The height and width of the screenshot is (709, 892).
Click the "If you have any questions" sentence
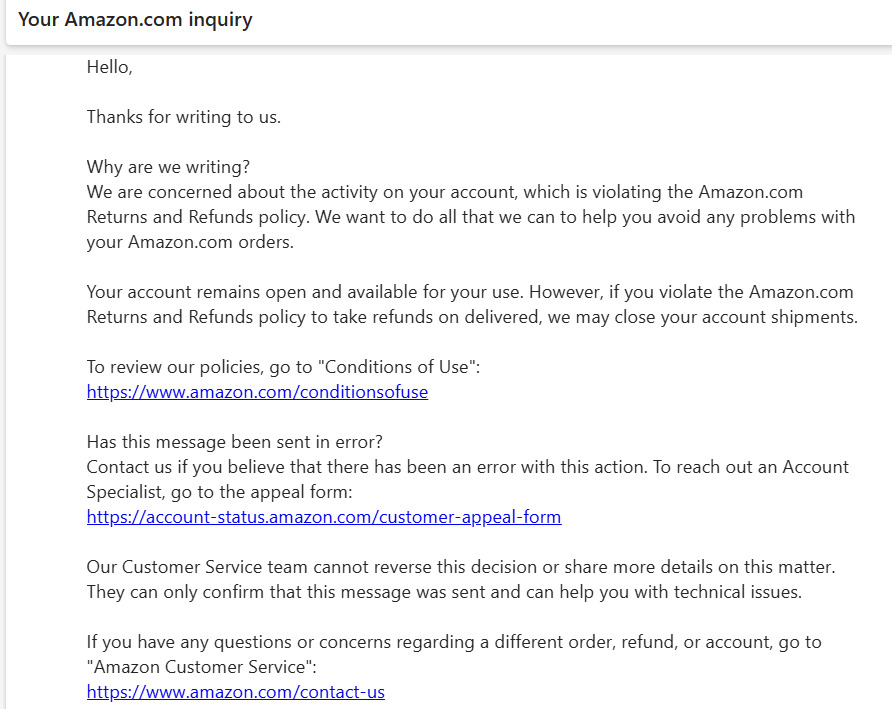pos(454,642)
